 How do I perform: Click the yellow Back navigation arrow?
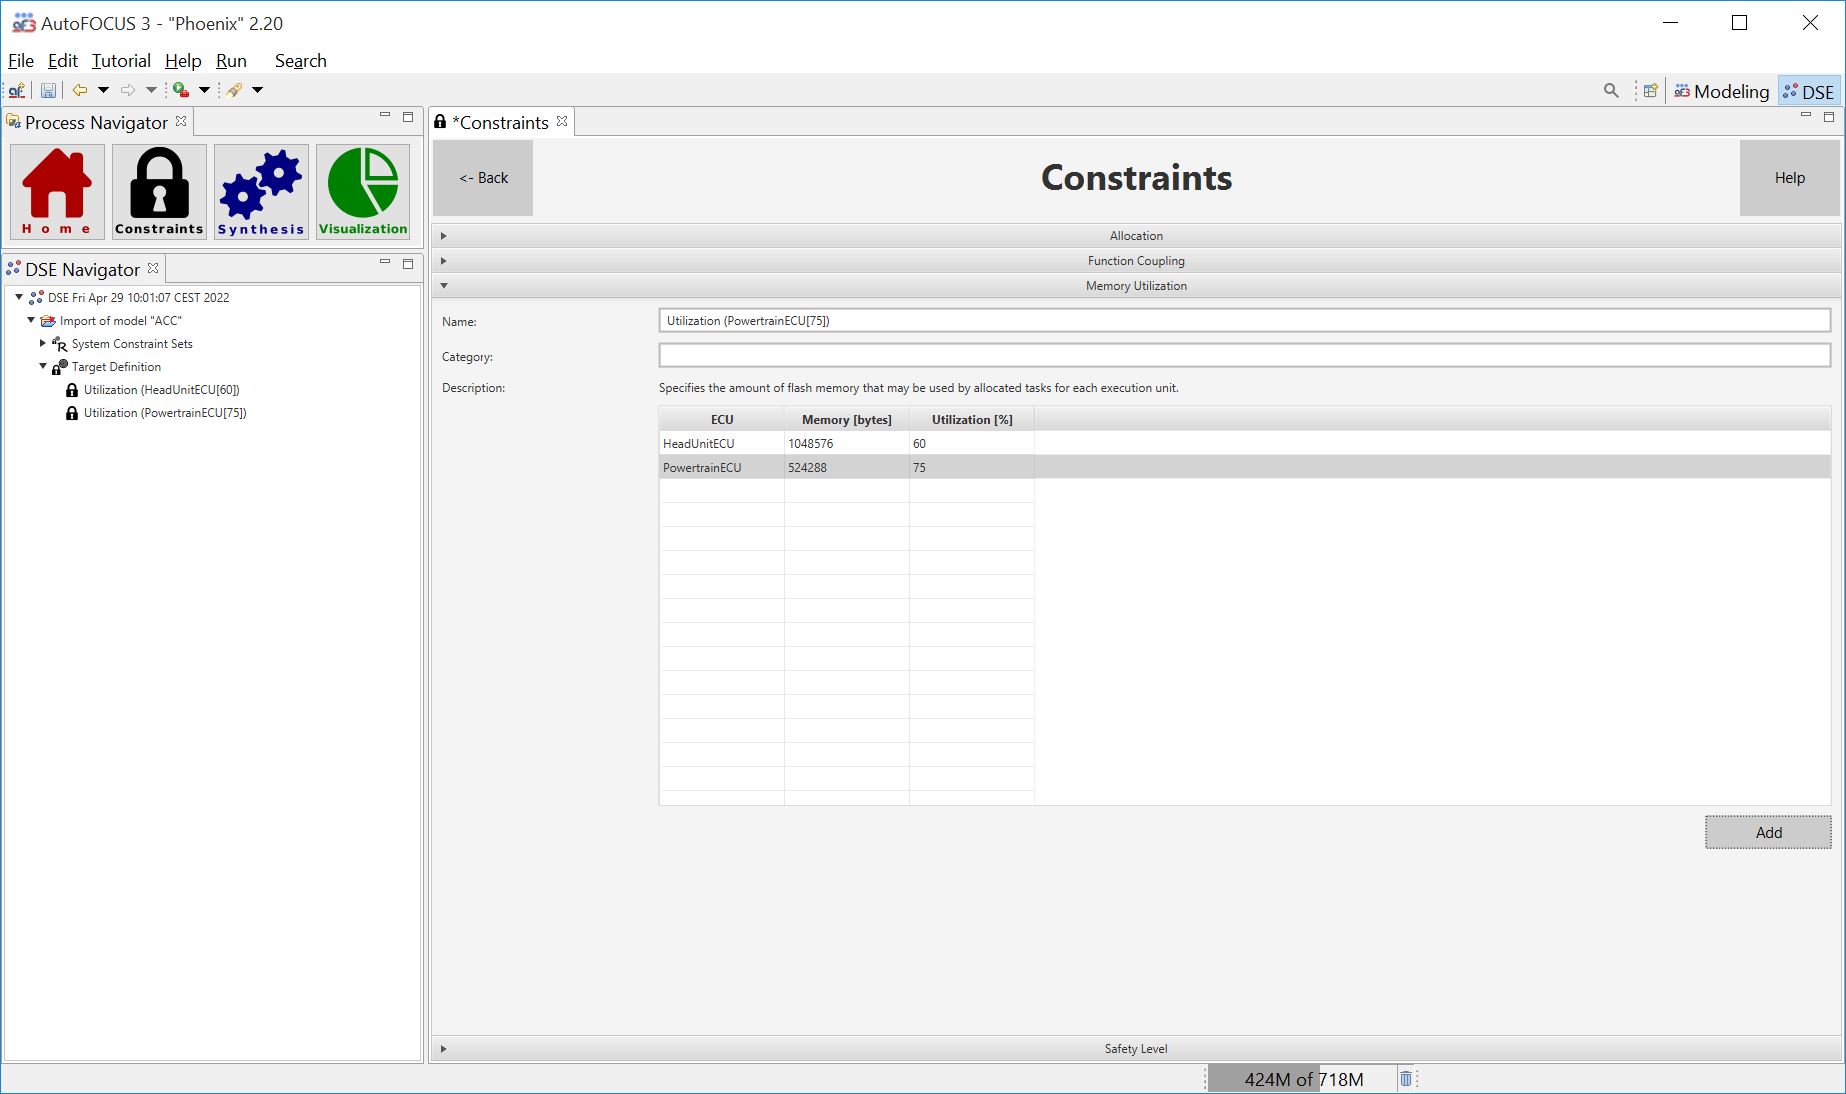click(80, 90)
